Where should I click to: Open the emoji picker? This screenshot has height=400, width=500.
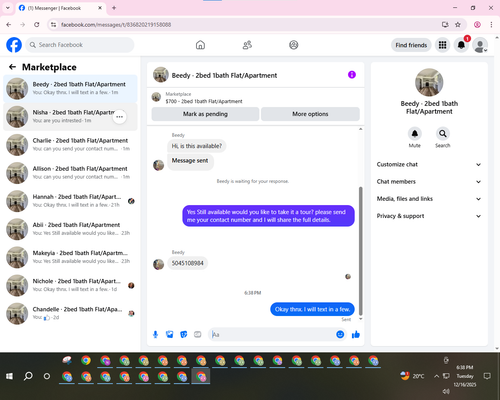[x=340, y=334]
